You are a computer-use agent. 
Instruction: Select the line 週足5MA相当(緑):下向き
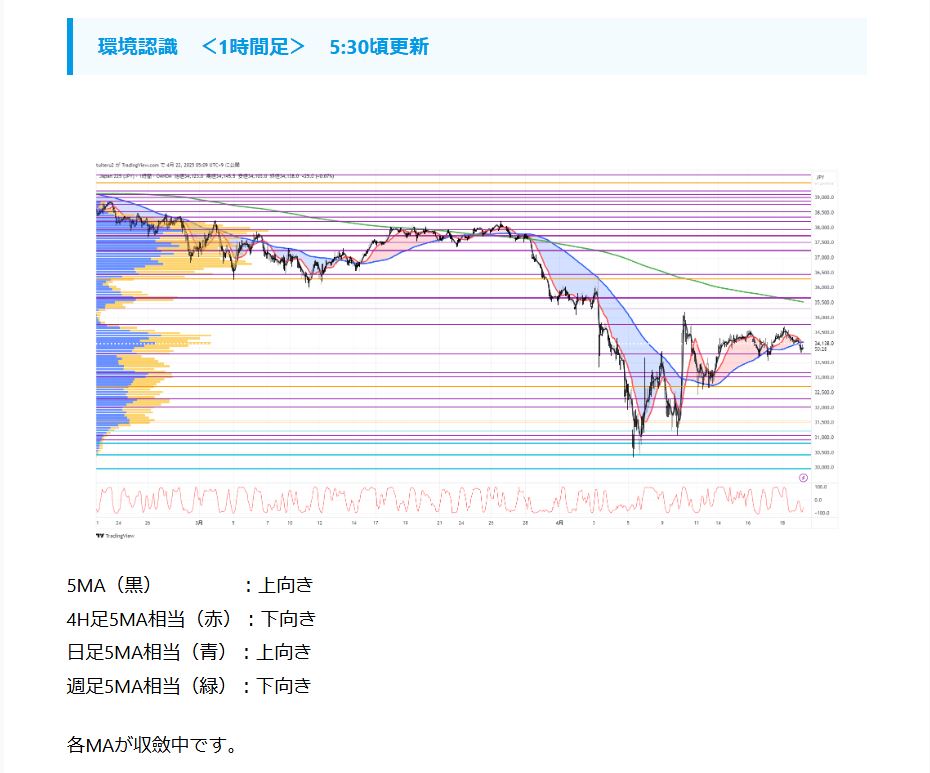click(x=189, y=686)
